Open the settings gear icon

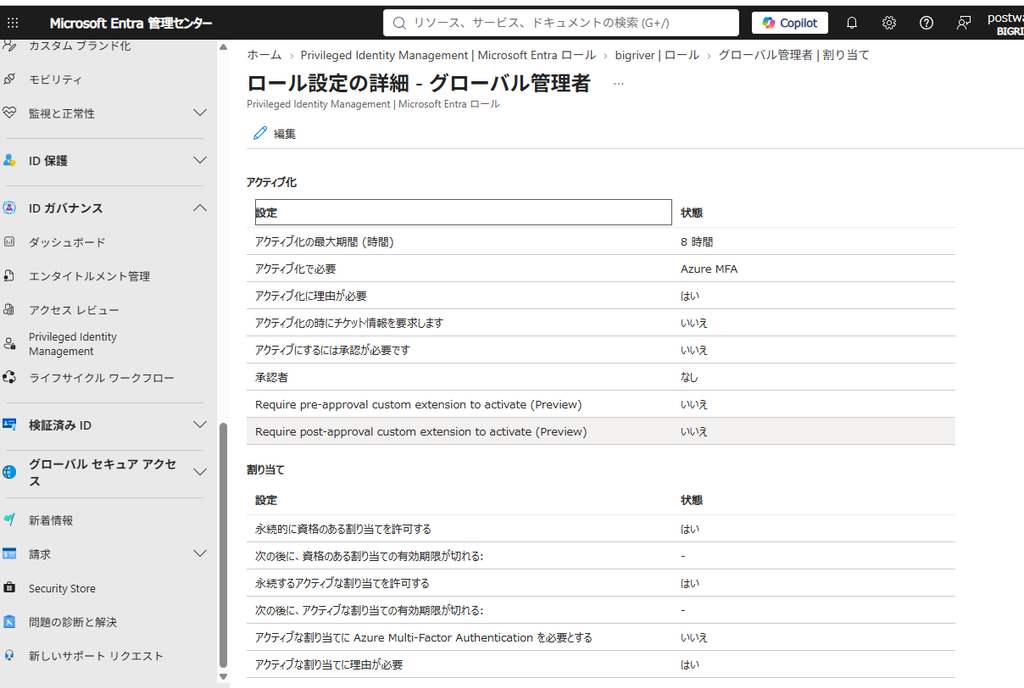point(889,23)
